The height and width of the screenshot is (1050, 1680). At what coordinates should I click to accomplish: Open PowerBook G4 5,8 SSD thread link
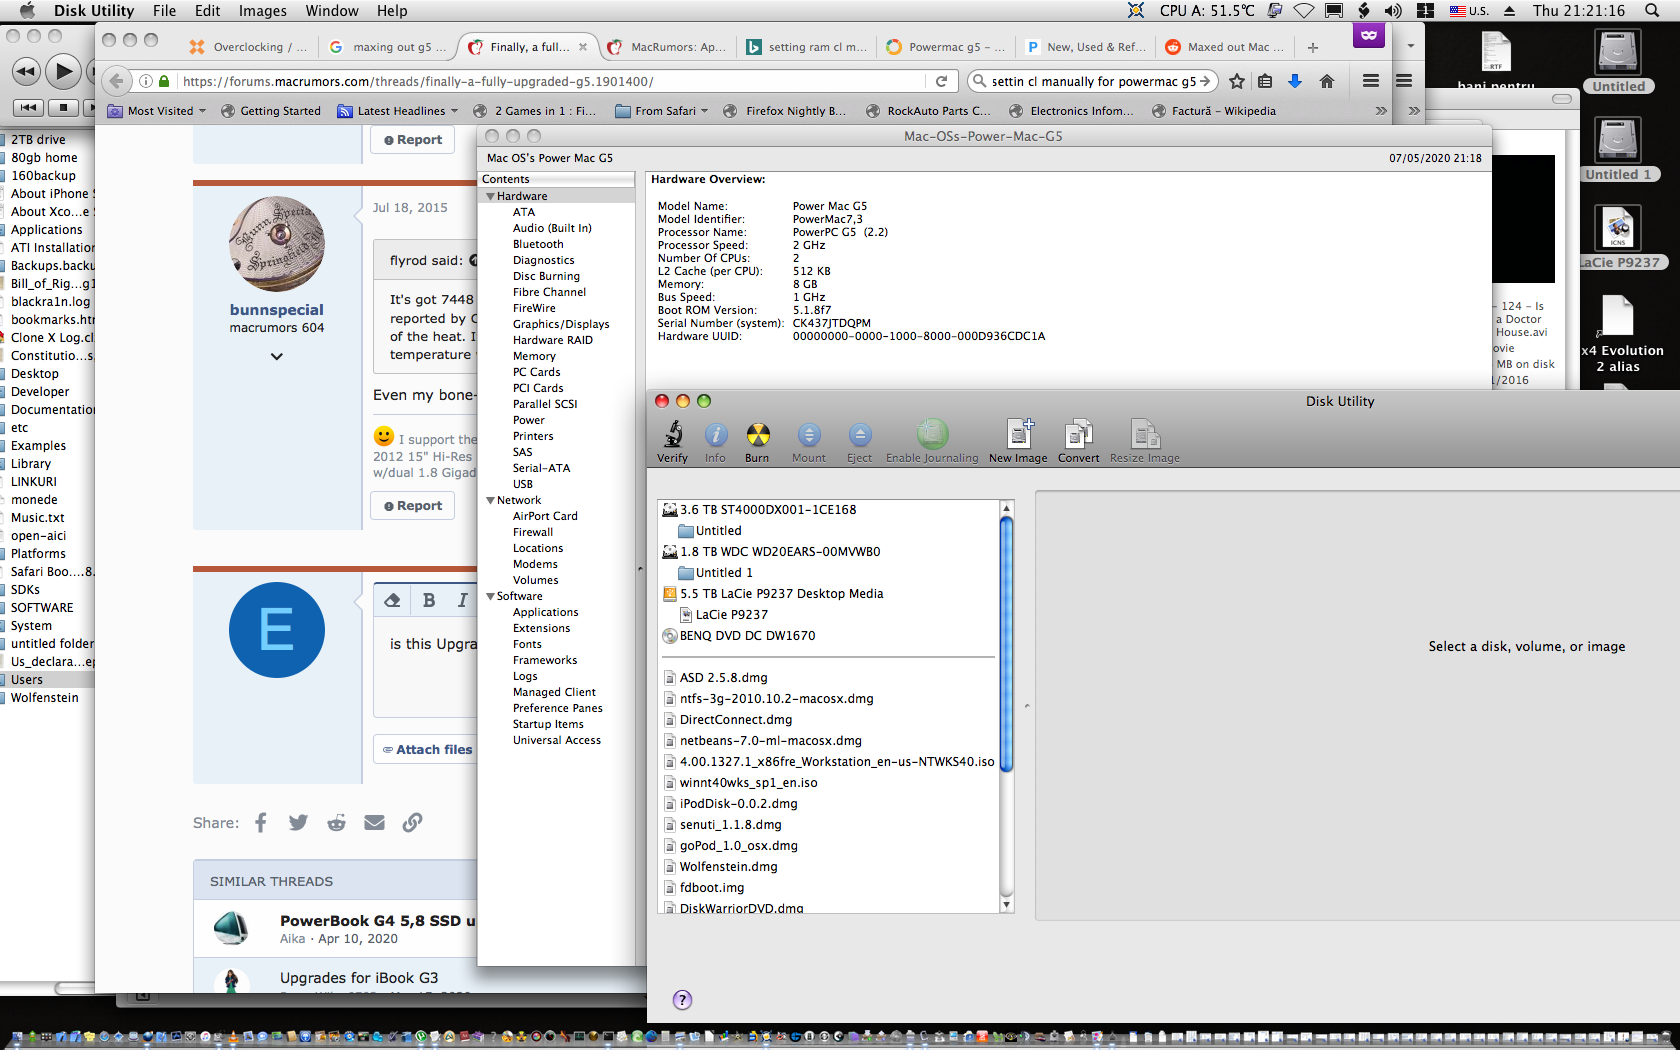click(378, 920)
